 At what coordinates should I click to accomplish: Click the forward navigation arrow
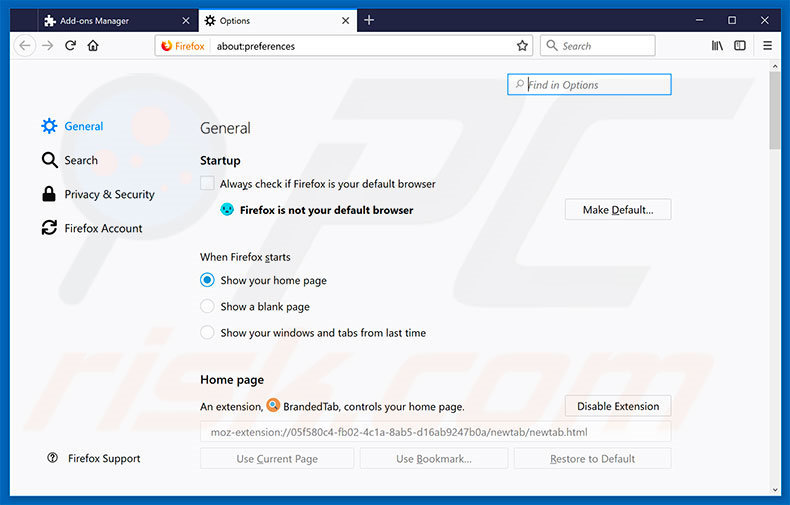coord(47,46)
